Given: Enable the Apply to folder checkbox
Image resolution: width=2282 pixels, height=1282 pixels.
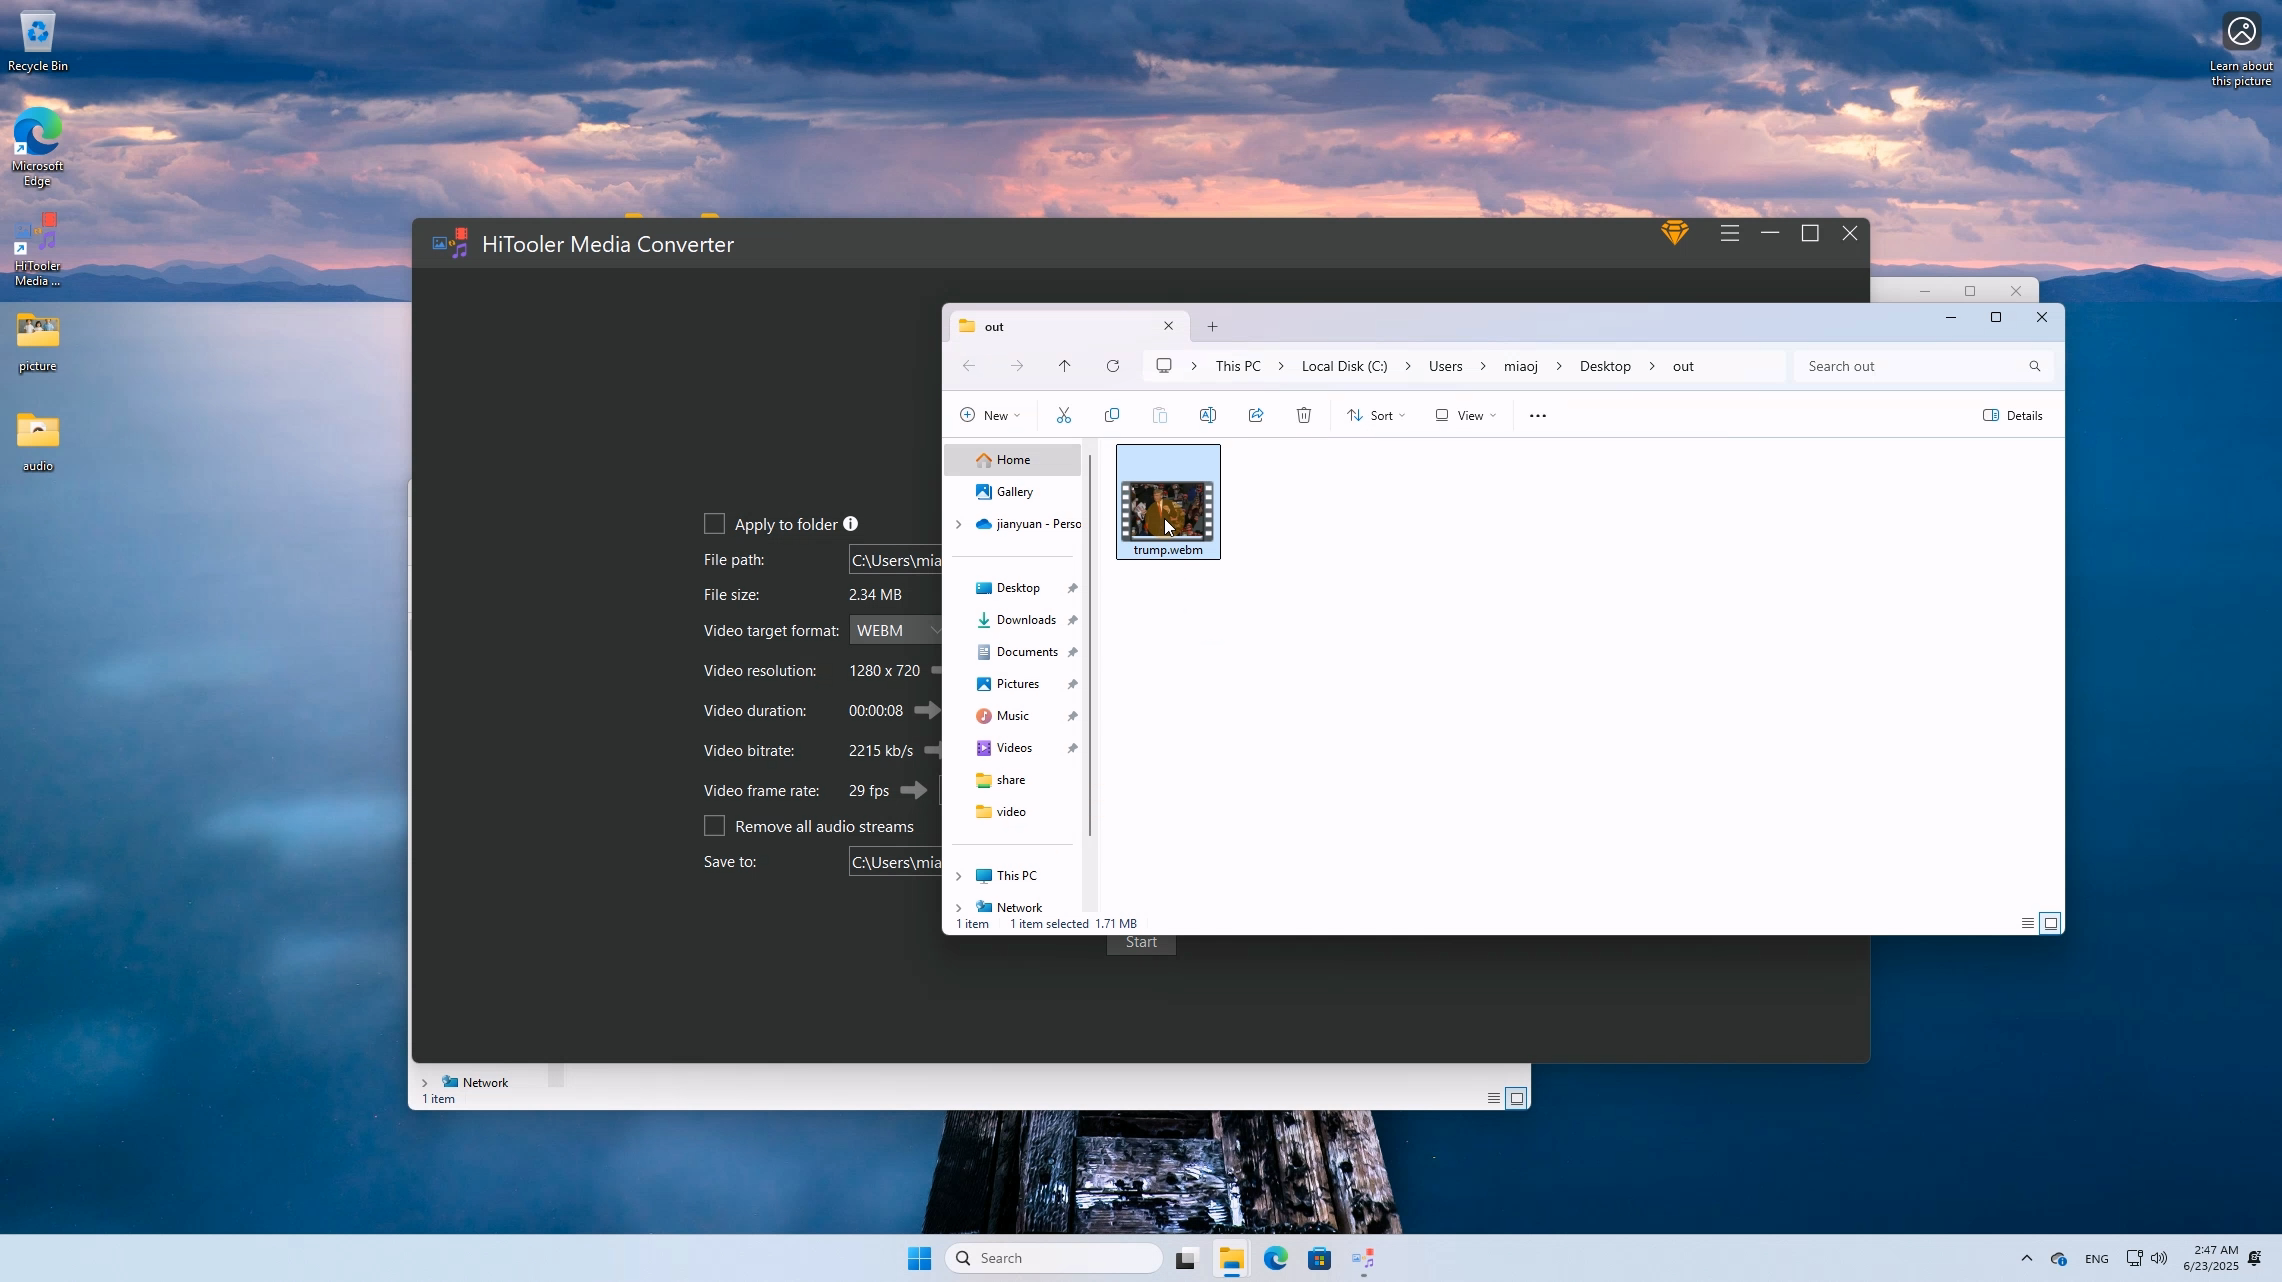Looking at the screenshot, I should (x=714, y=523).
